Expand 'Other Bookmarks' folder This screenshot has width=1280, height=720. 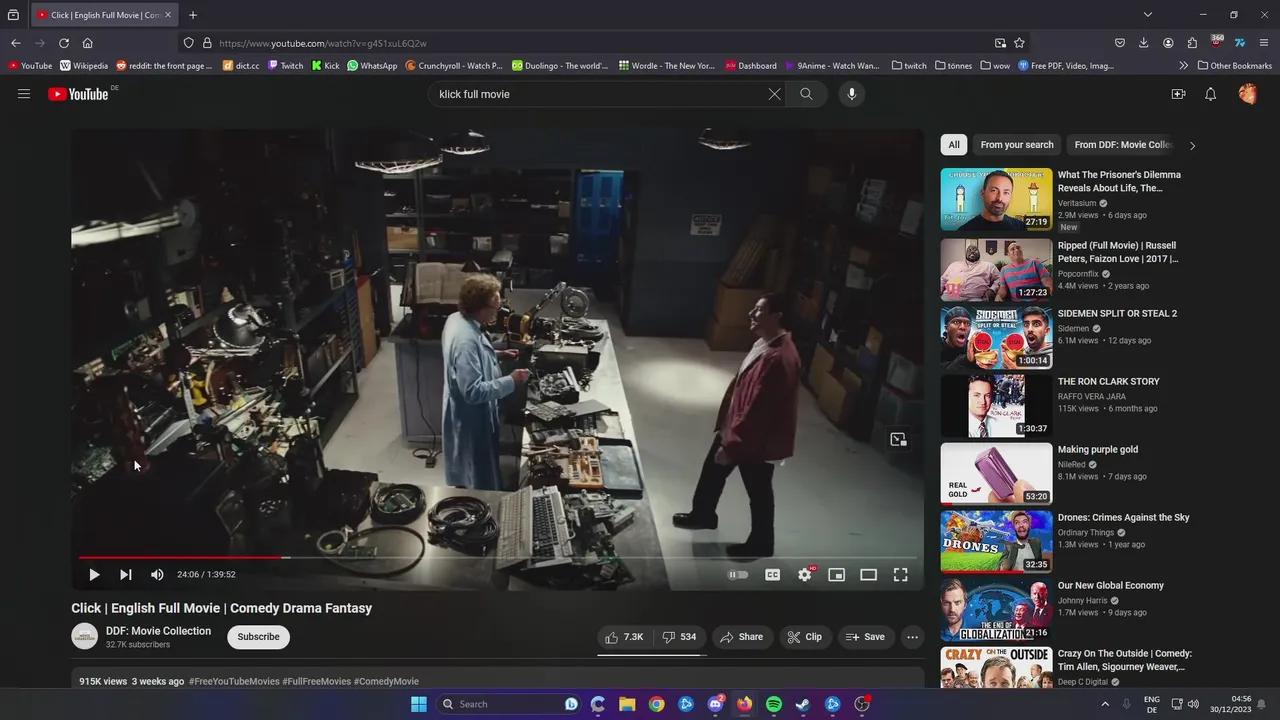tap(1234, 66)
